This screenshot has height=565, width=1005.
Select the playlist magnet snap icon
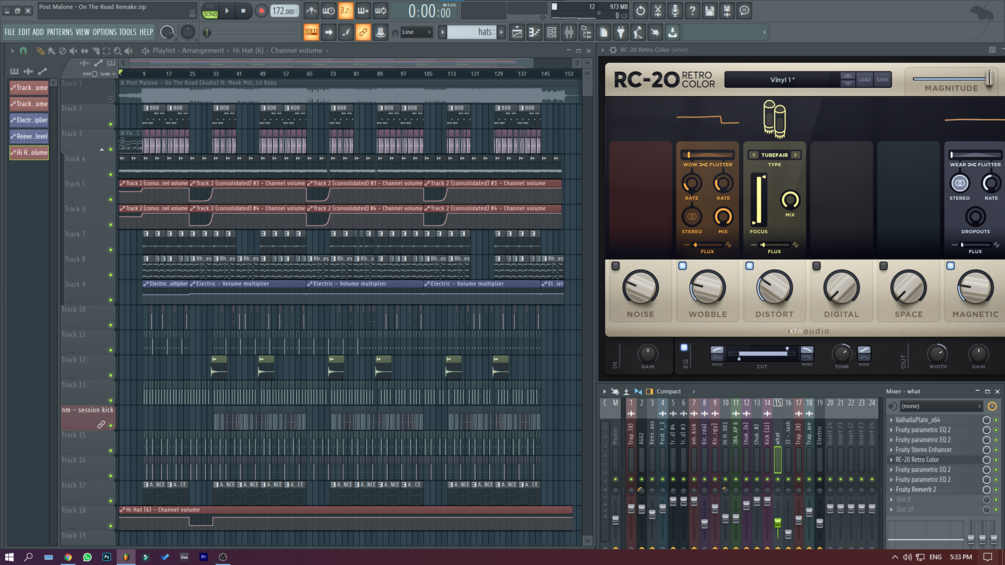[24, 51]
